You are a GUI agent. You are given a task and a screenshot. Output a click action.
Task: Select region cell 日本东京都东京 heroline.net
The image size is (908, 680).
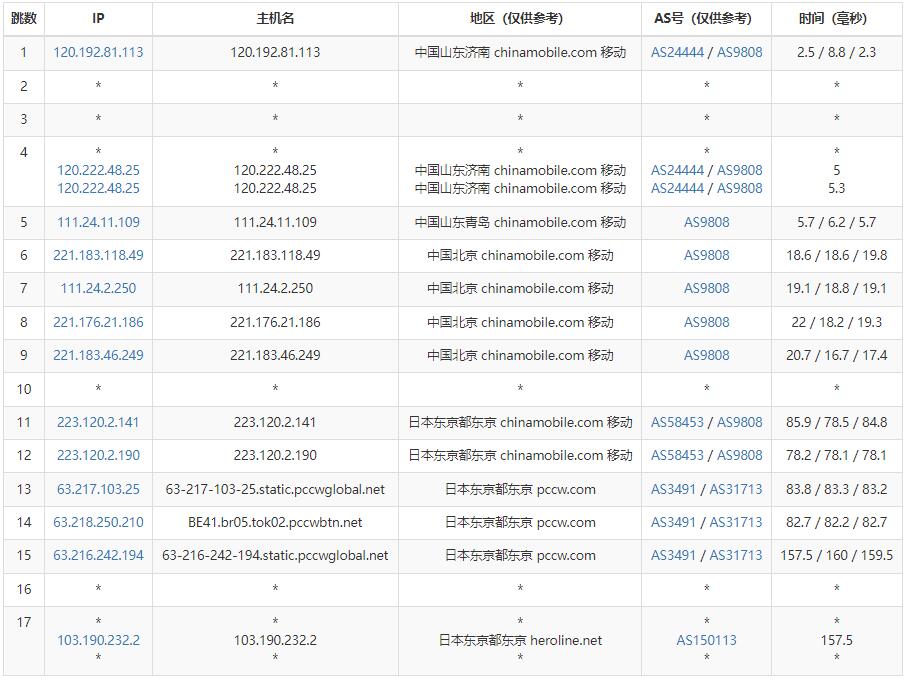(x=520, y=640)
